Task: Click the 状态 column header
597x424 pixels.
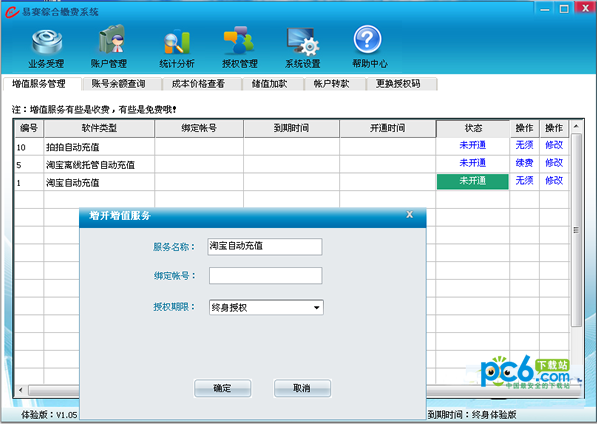Action: click(473, 128)
